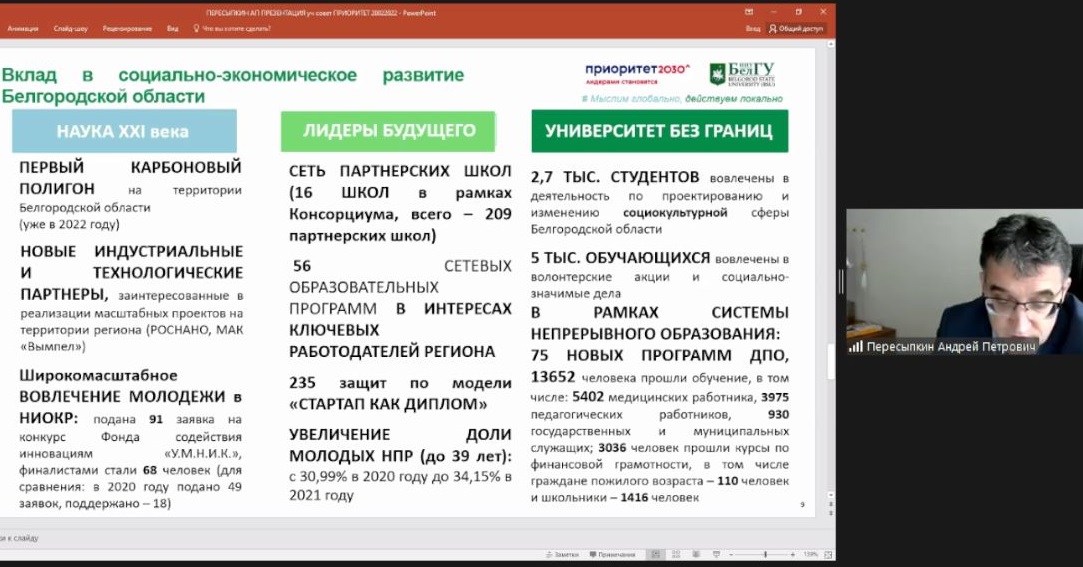Switch to the Слайд-шоу ribbon tab

70,29
